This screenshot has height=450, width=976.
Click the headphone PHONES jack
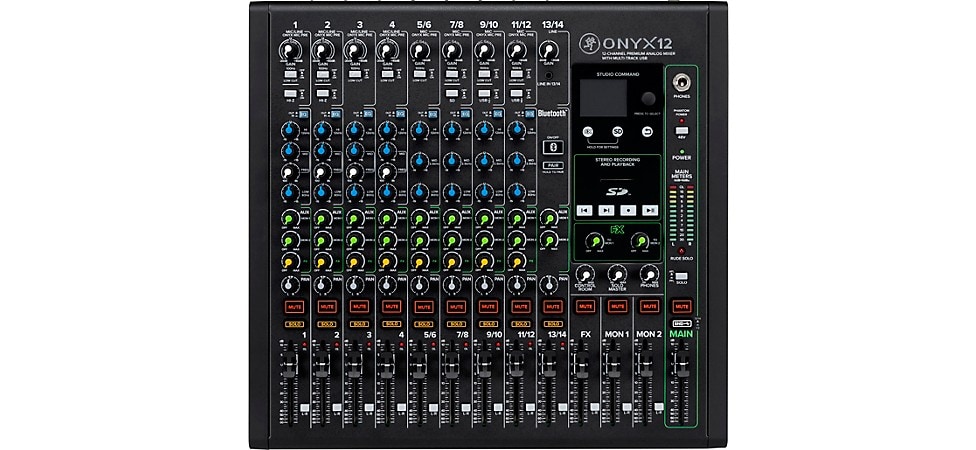(682, 82)
